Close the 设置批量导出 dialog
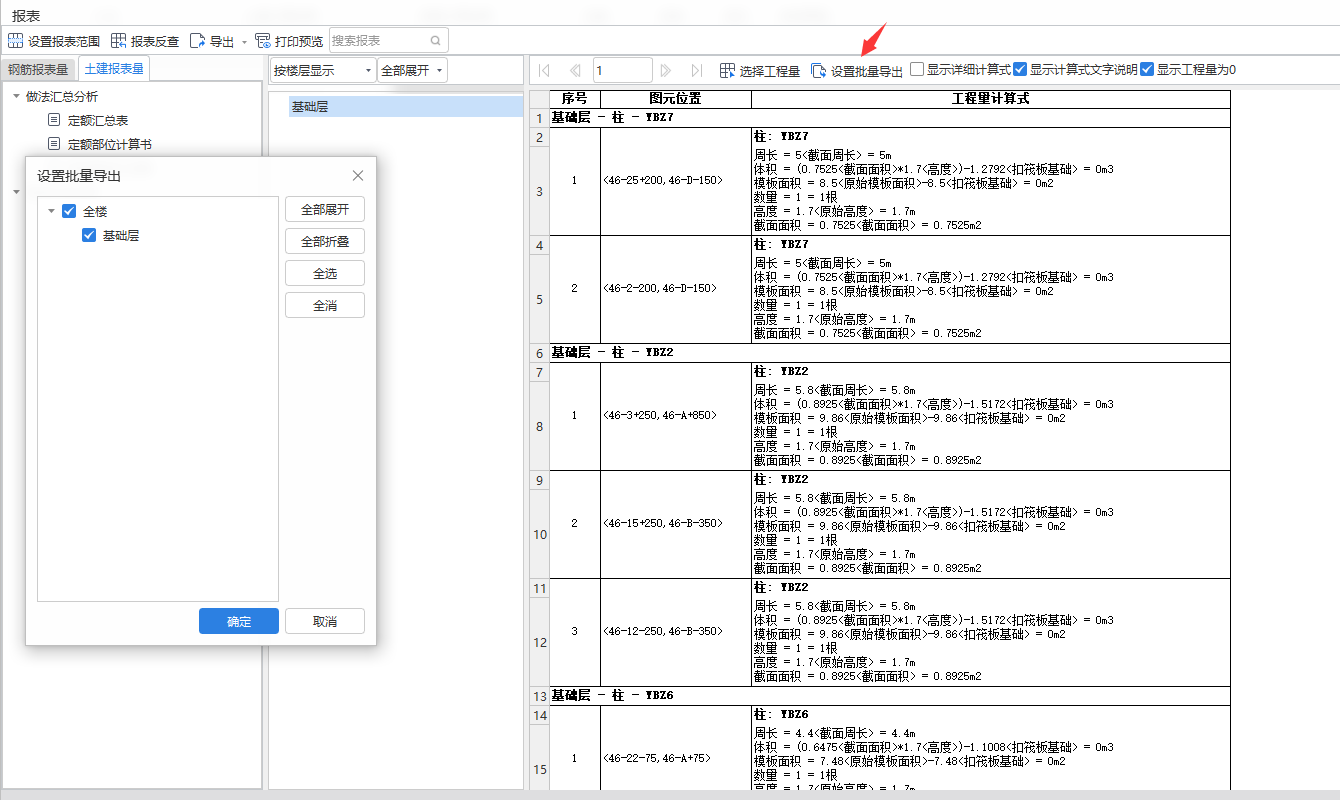 coord(358,176)
